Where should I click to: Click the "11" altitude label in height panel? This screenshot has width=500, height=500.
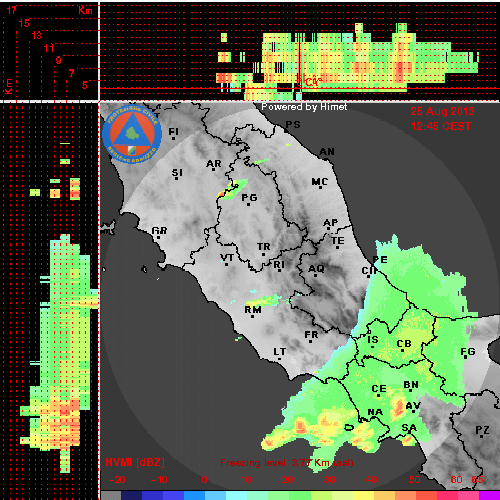tap(49, 48)
